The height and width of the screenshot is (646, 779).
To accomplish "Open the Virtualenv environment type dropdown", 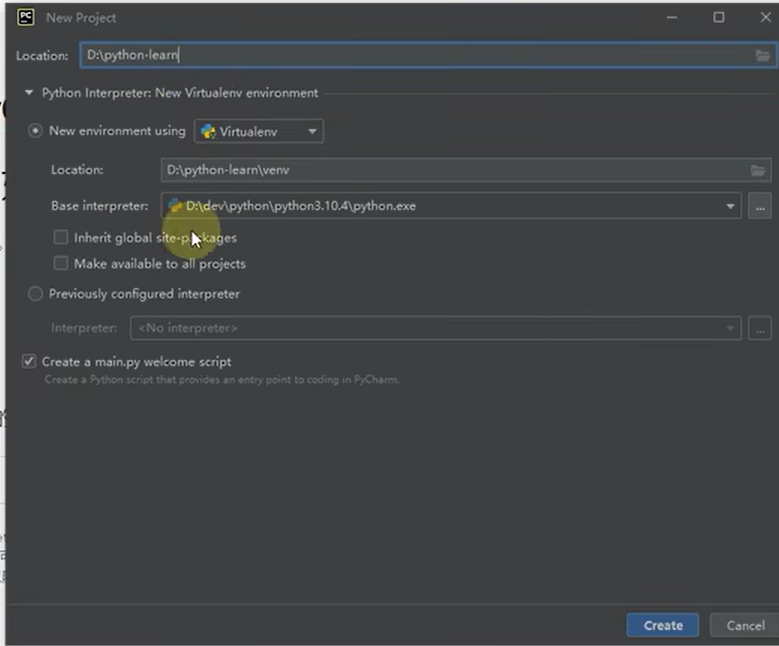I will click(x=259, y=132).
